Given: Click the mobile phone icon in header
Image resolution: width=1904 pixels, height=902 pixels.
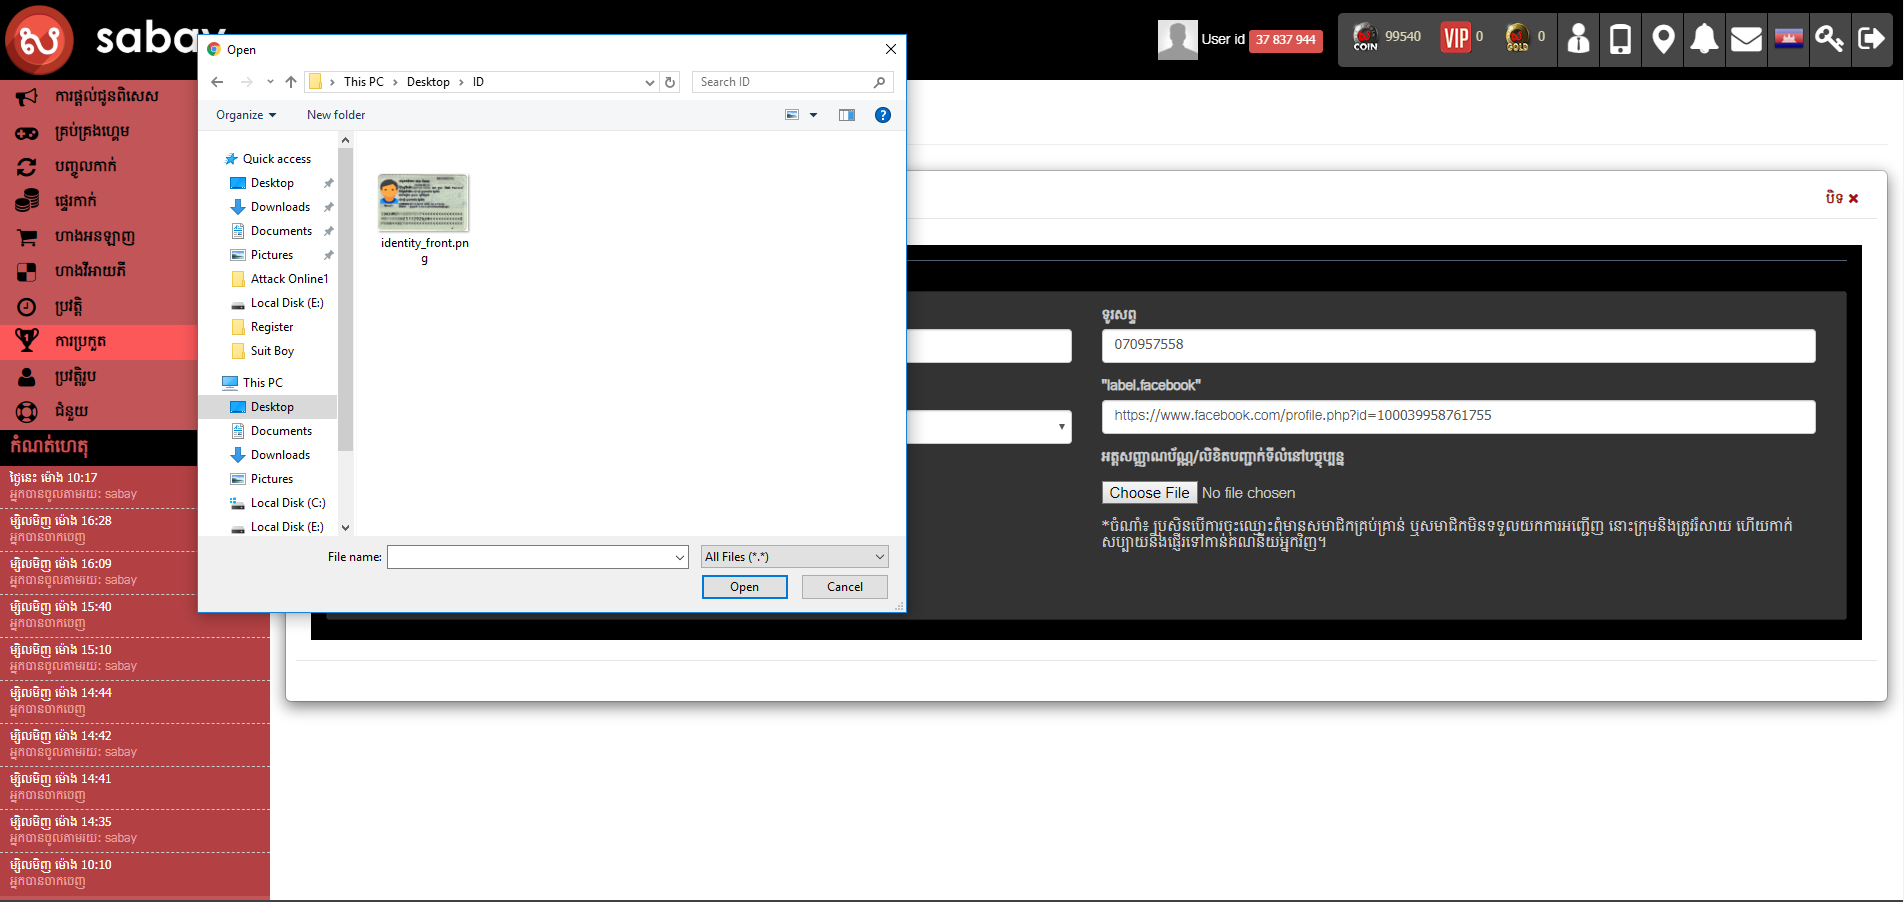Looking at the screenshot, I should pyautogui.click(x=1620, y=39).
